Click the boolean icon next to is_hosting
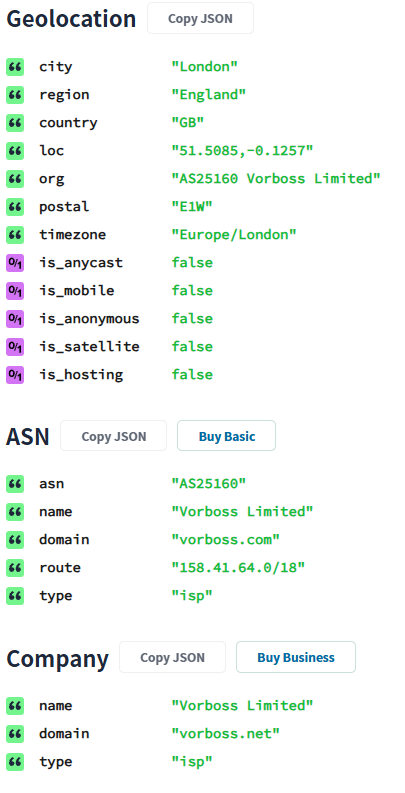 [15, 375]
